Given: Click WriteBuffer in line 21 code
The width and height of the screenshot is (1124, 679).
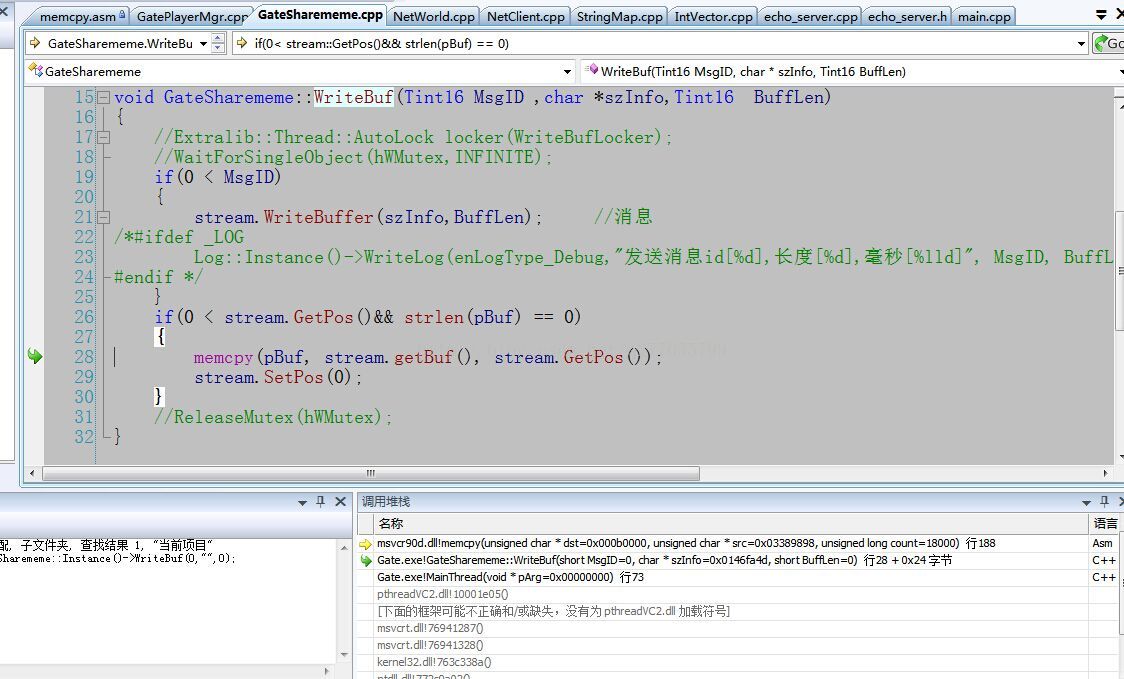Looking at the screenshot, I should coord(318,217).
